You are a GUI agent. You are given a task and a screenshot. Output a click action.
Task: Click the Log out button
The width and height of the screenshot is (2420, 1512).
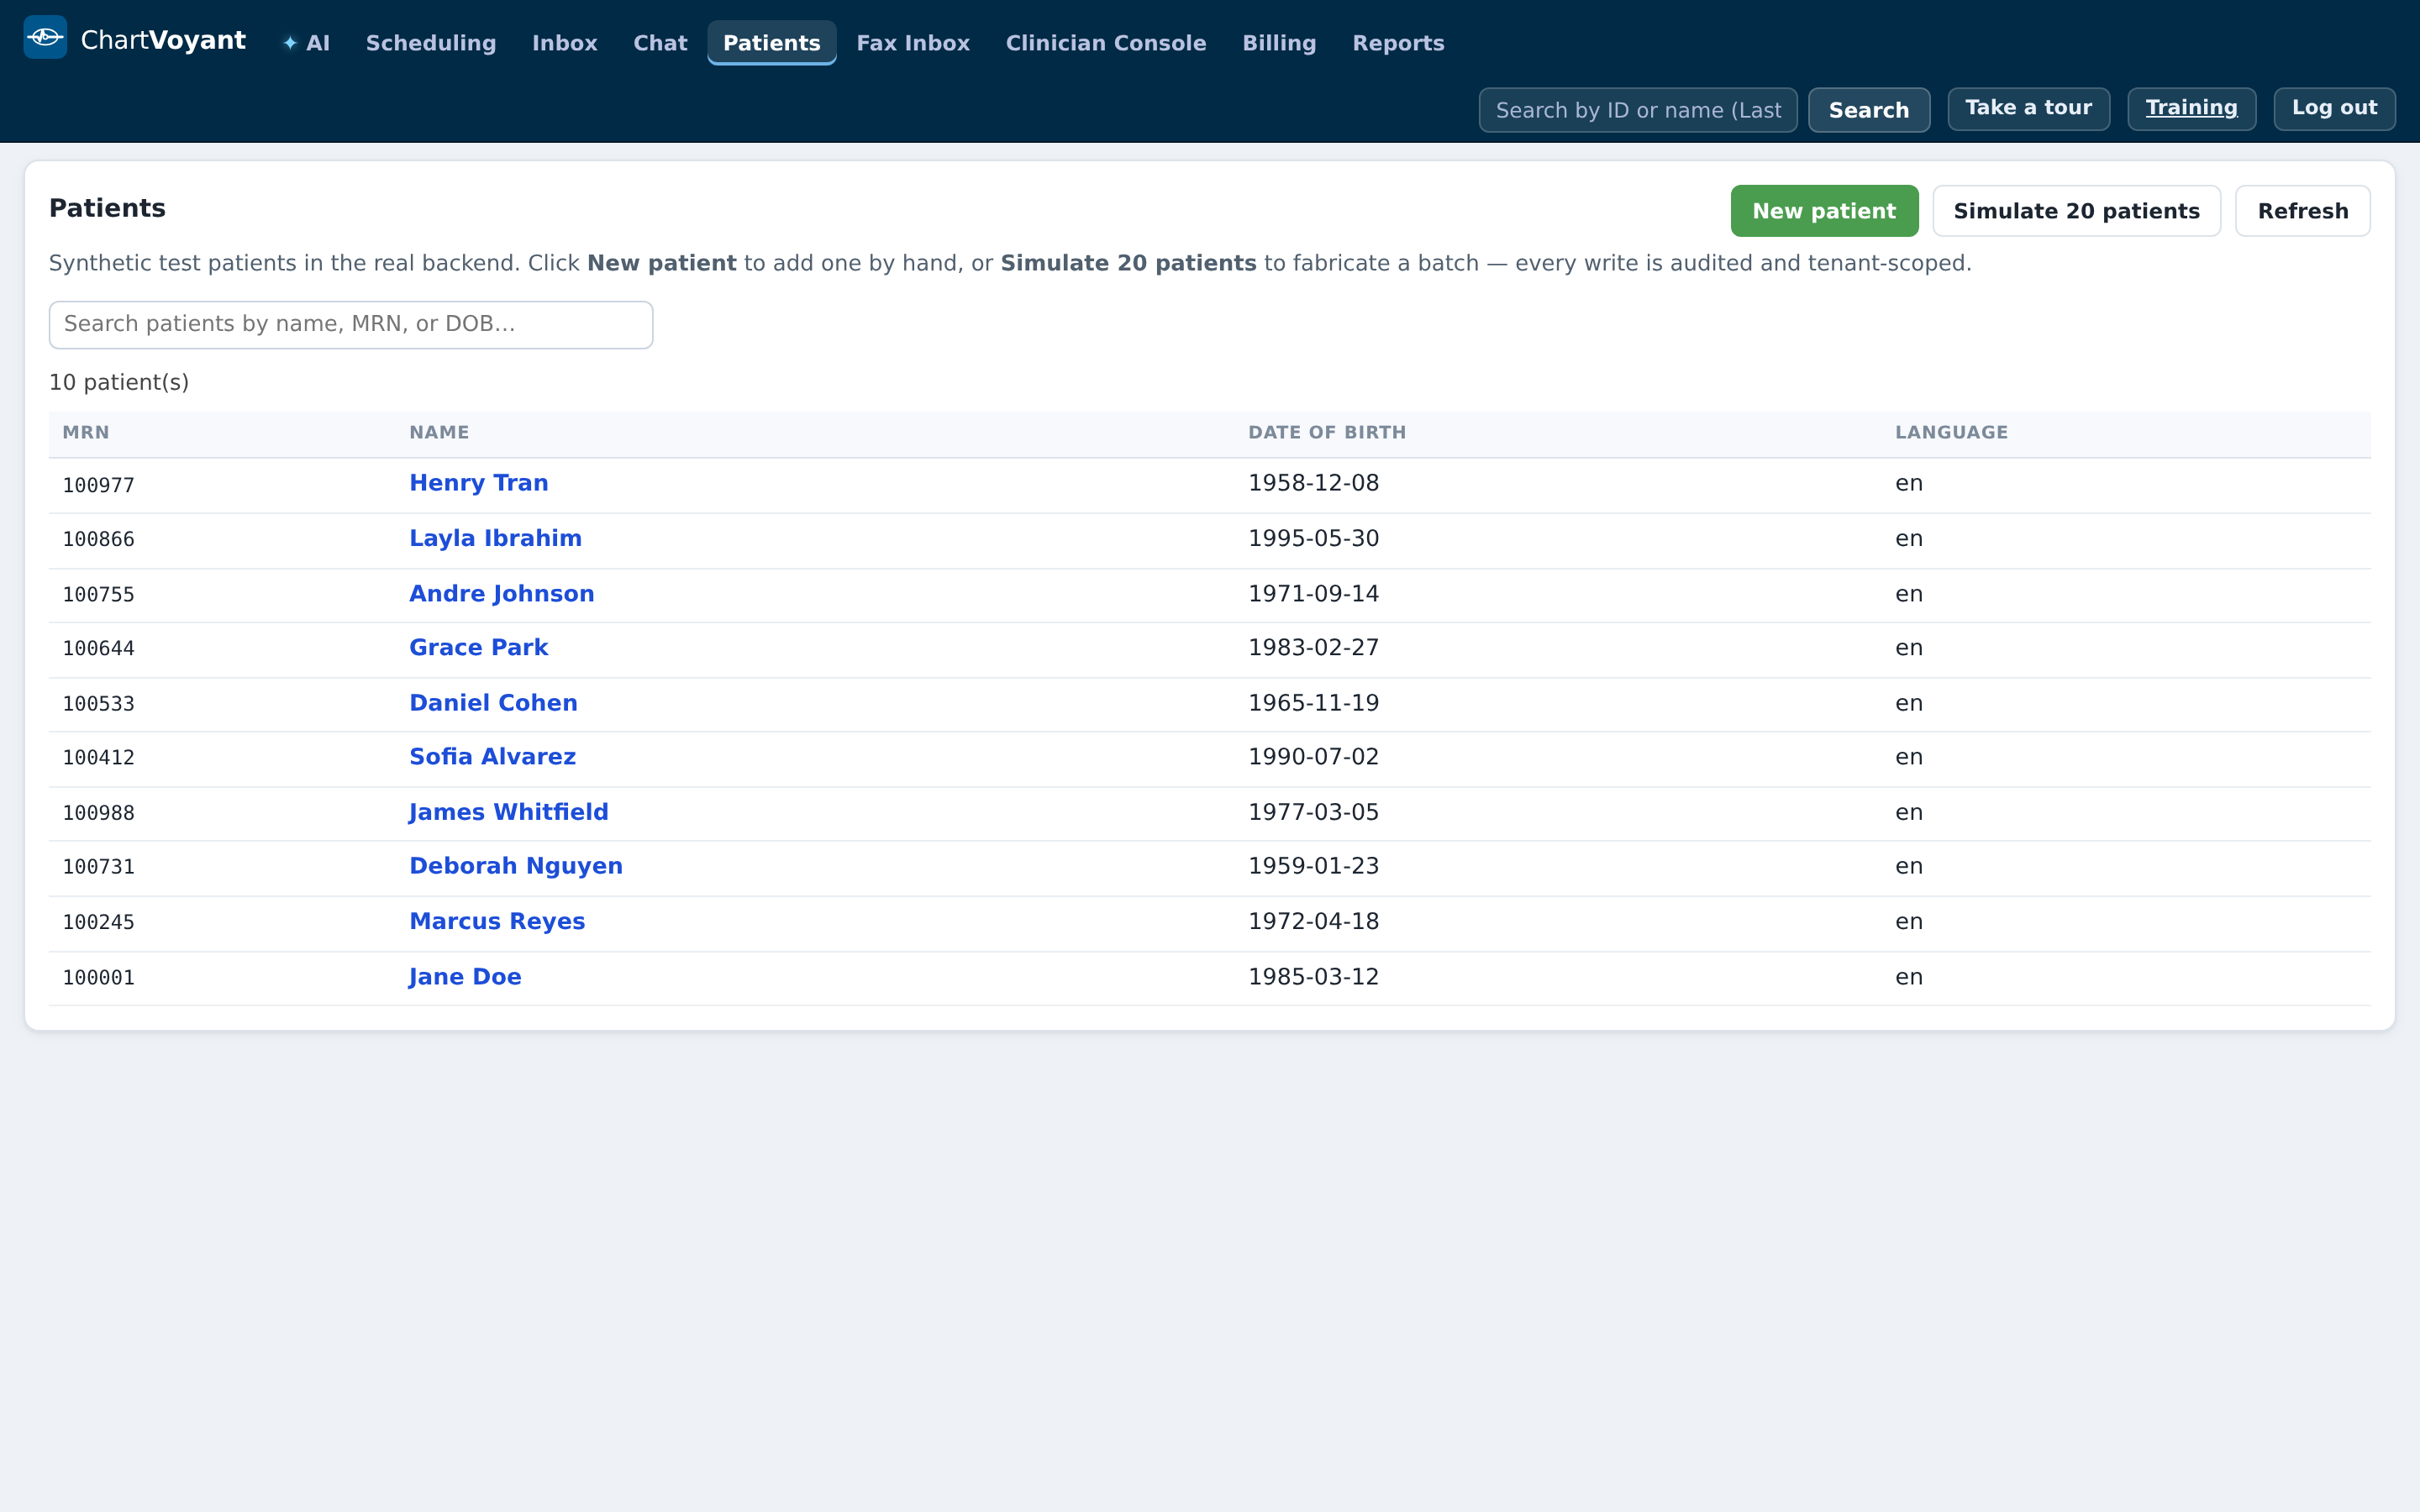tap(2334, 108)
